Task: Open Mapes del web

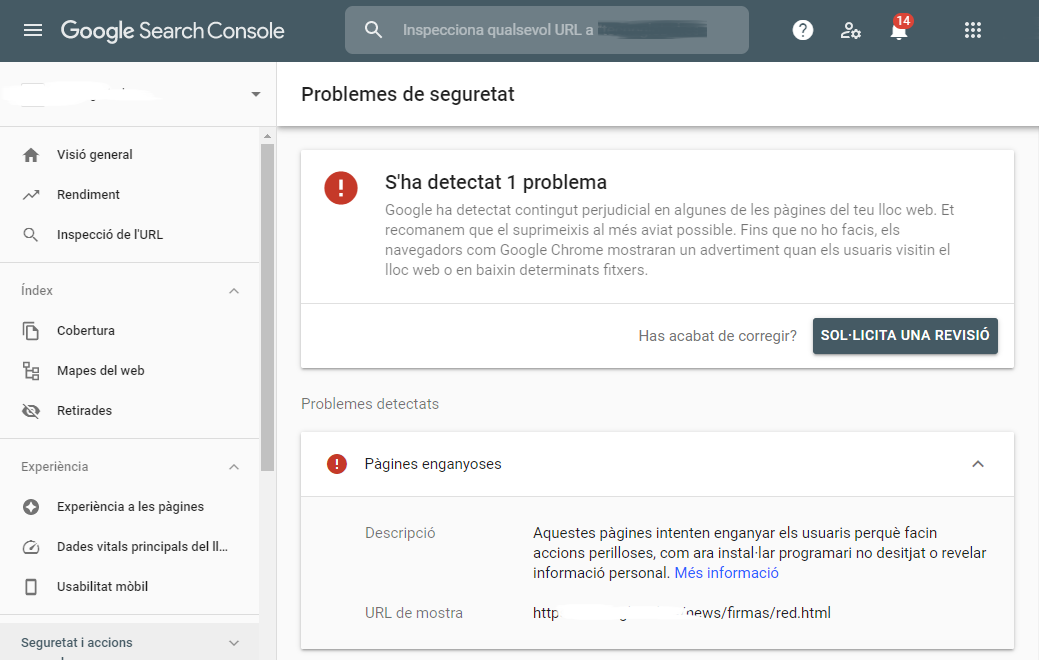Action: click(x=100, y=371)
